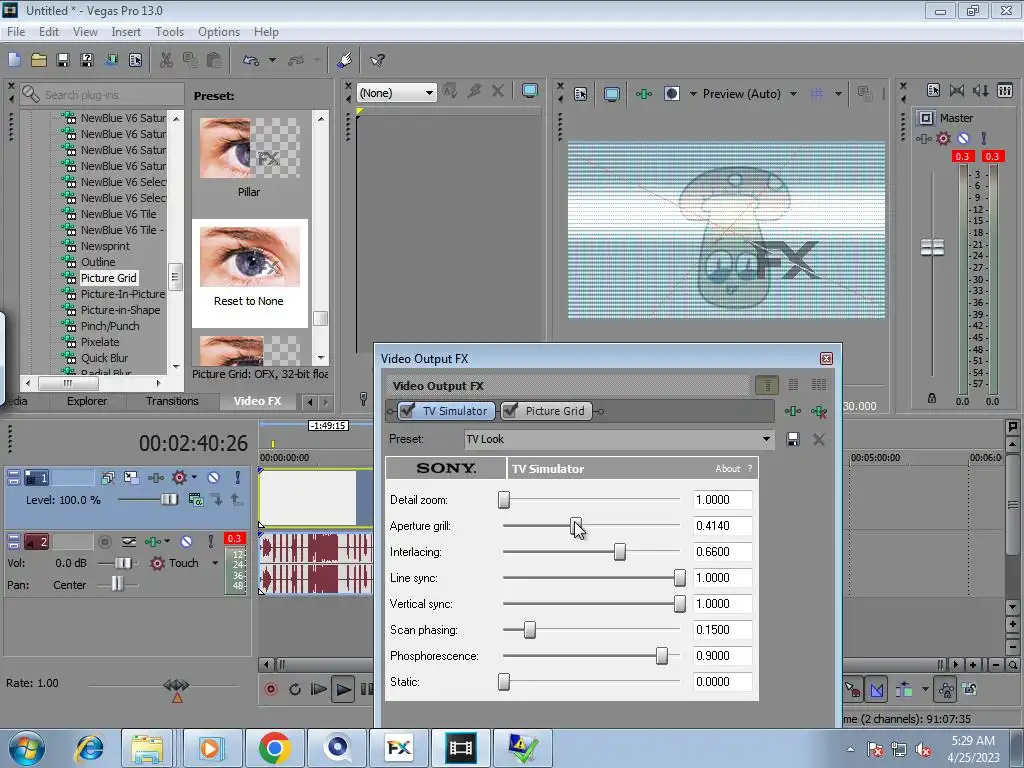Switch to the Transitions tab
Viewport: 1024px width, 768px height.
(x=172, y=401)
